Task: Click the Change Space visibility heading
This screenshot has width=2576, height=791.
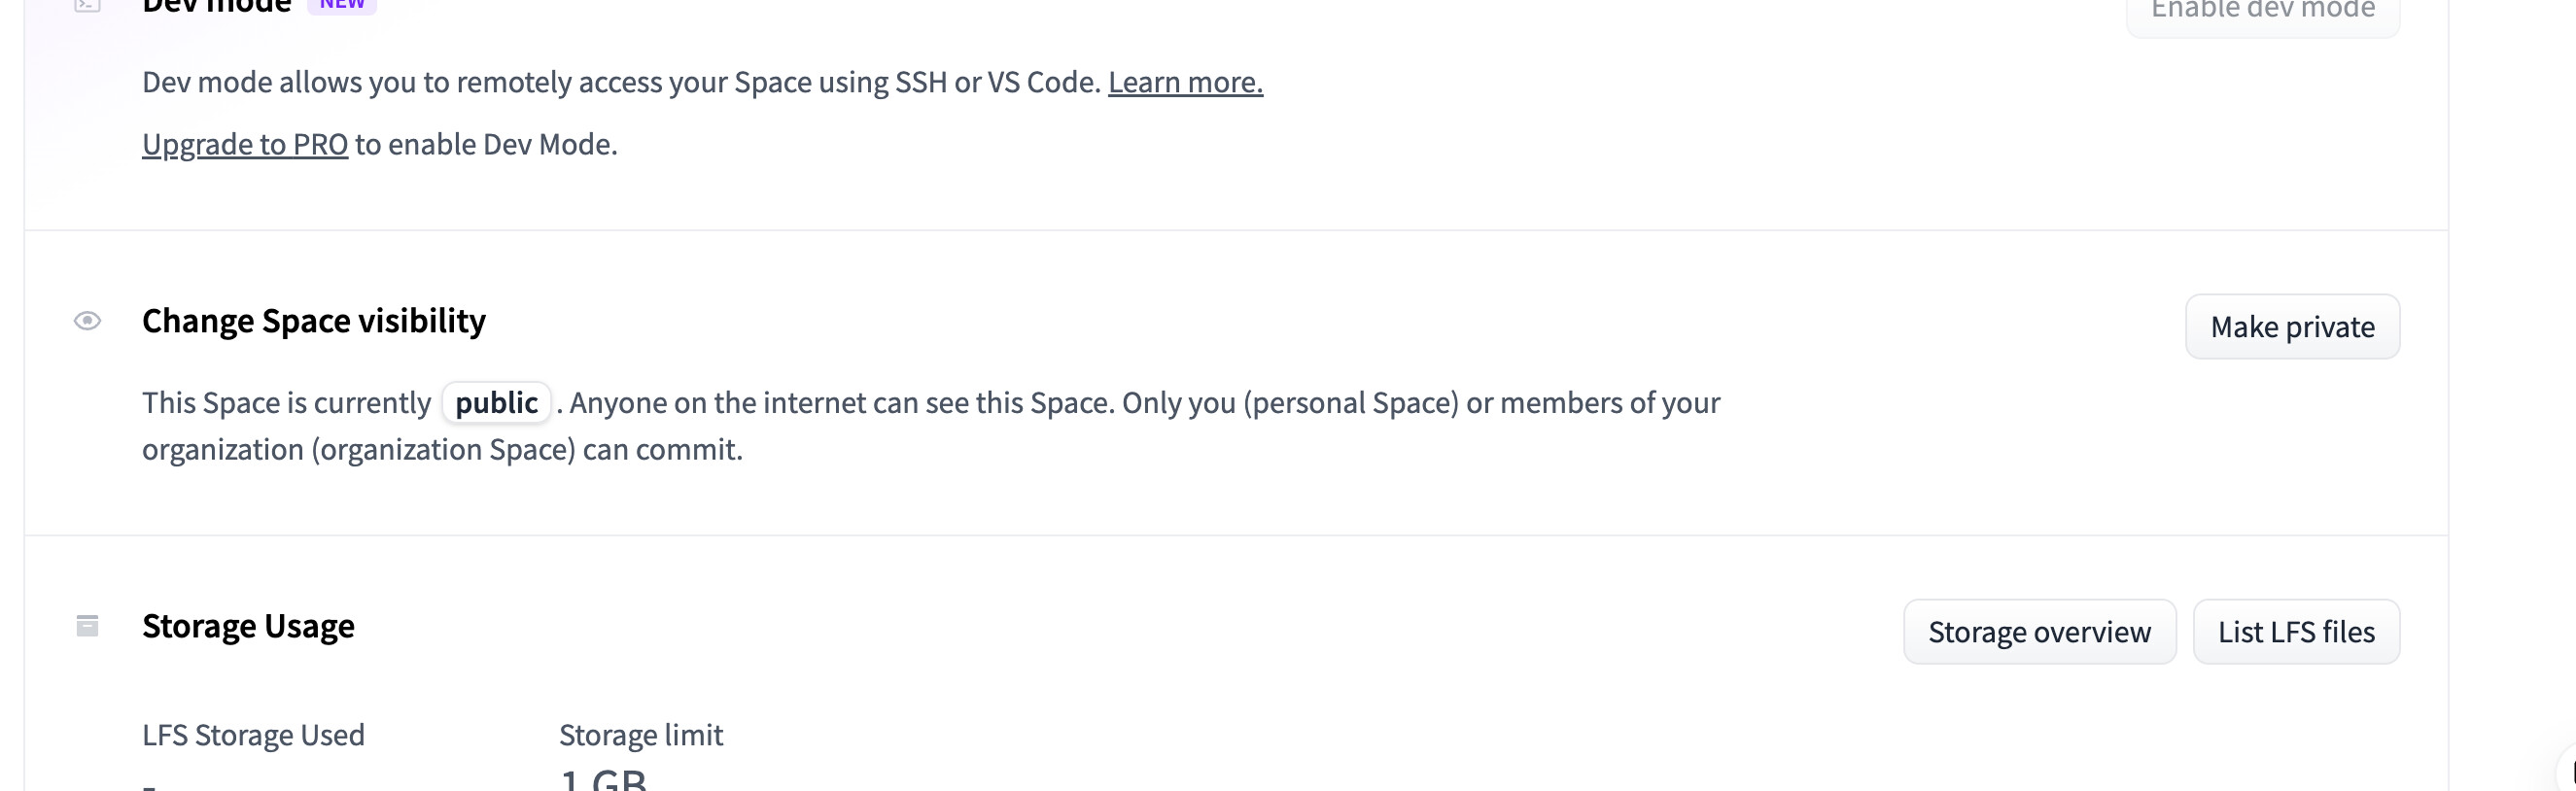Action: pos(314,321)
